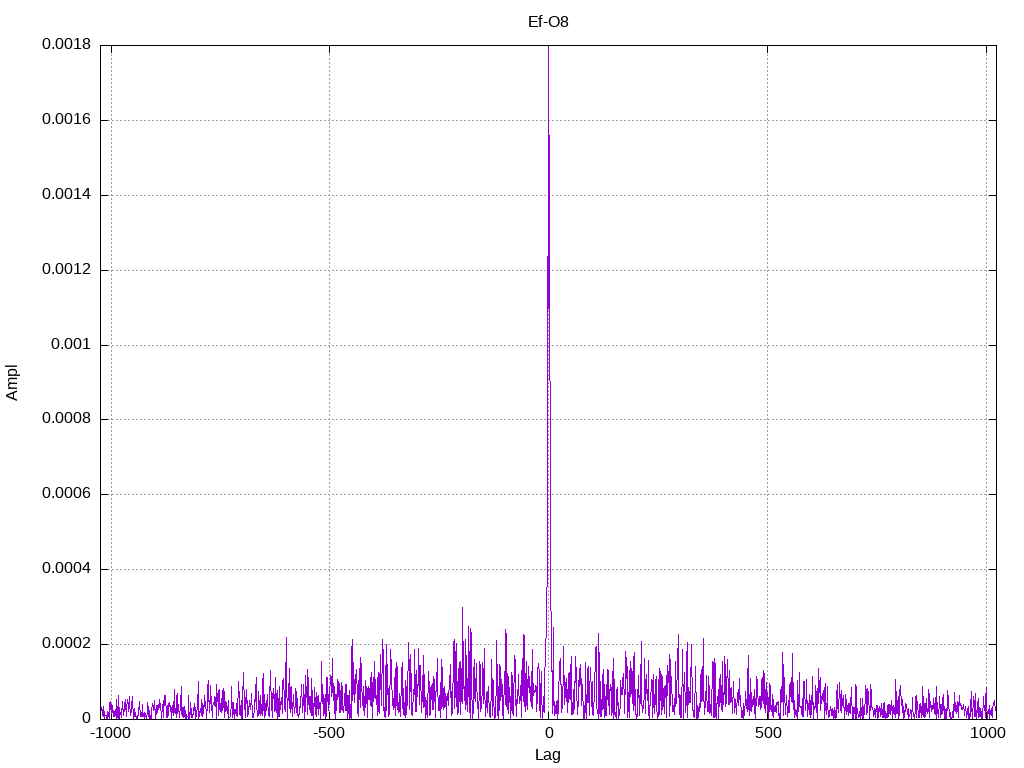Click the 0.0002 y-axis tick label
Image resolution: width=1024 pixels, height=768 pixels.
pos(67,643)
